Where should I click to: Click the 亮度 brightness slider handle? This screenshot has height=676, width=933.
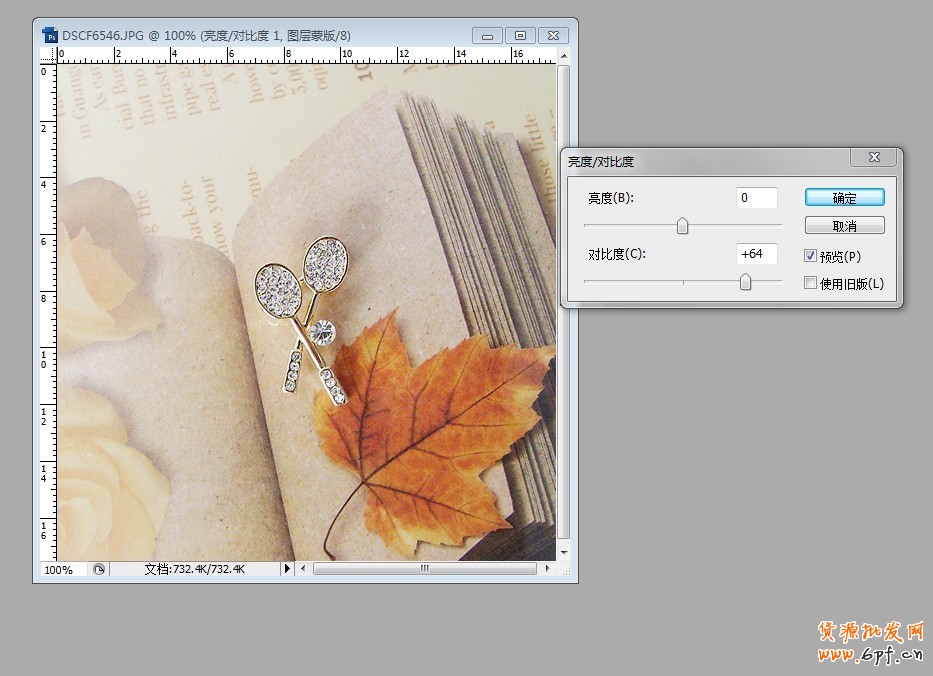point(683,226)
